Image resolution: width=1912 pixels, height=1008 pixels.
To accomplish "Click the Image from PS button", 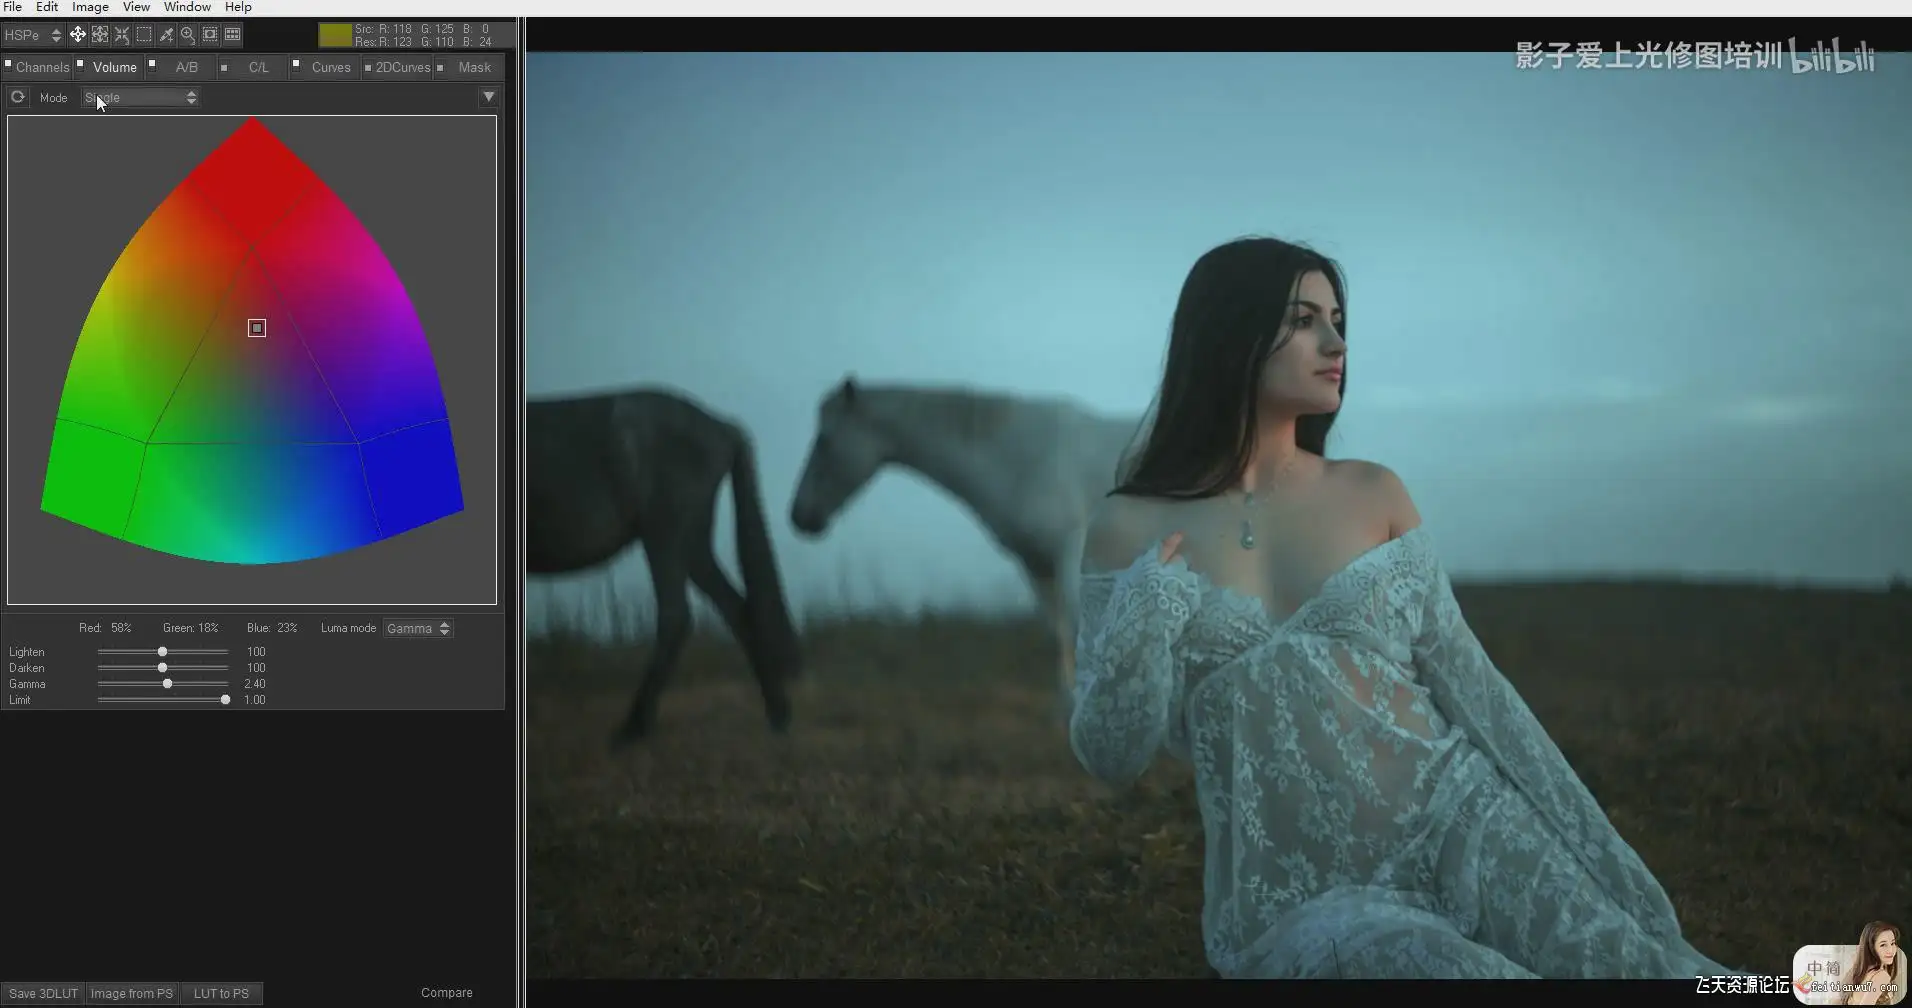I will [x=131, y=993].
